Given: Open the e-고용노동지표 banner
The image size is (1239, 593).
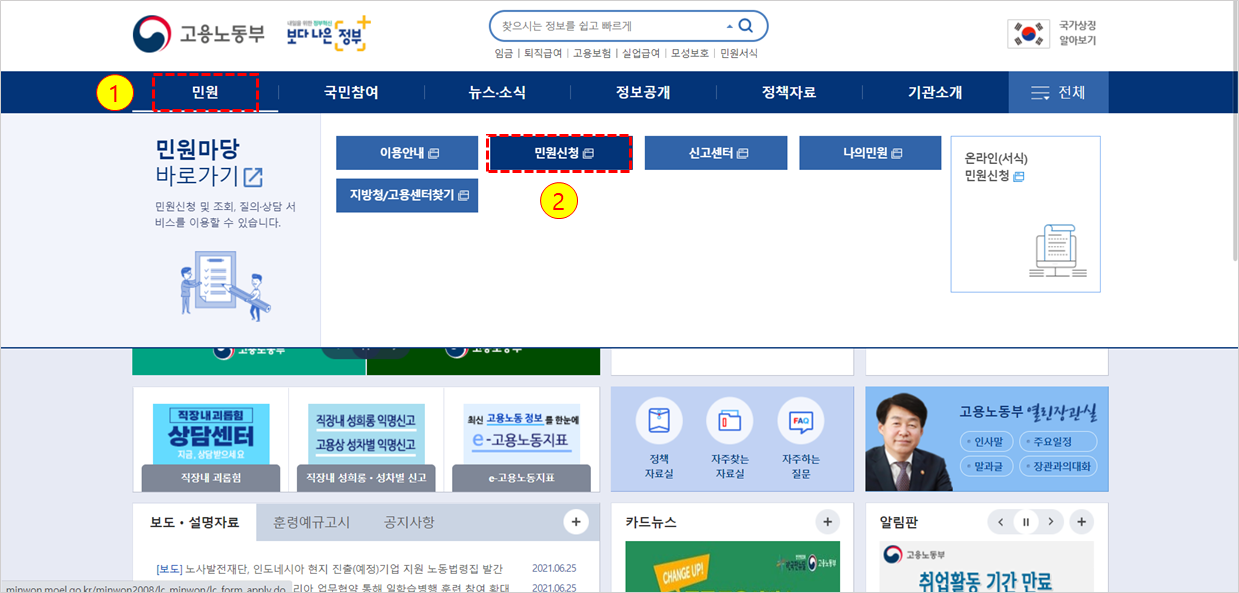Looking at the screenshot, I should (x=521, y=447).
